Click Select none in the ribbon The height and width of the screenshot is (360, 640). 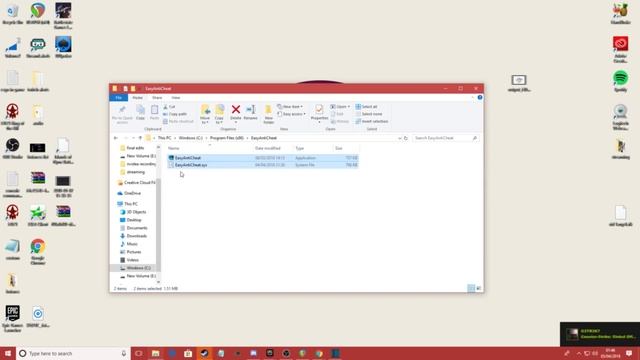369,114
